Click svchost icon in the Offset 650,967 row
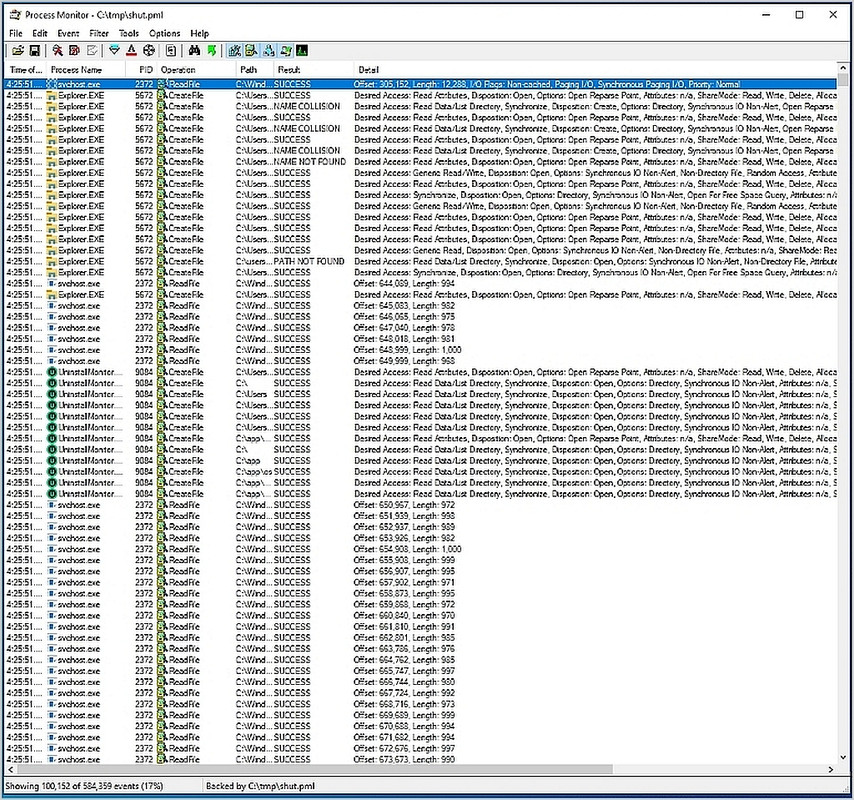This screenshot has width=854, height=800. pyautogui.click(x=52, y=505)
